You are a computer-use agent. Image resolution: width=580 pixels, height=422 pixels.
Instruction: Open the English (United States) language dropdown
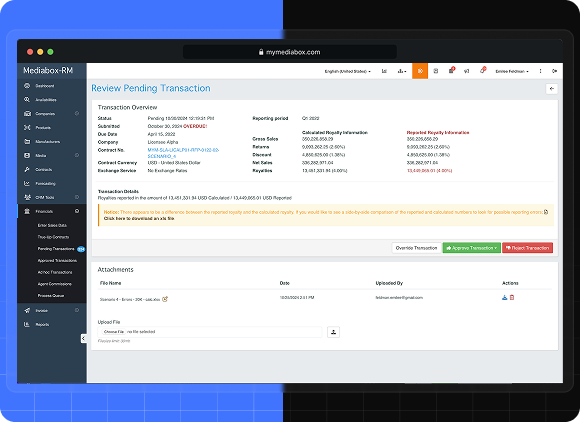(x=347, y=71)
